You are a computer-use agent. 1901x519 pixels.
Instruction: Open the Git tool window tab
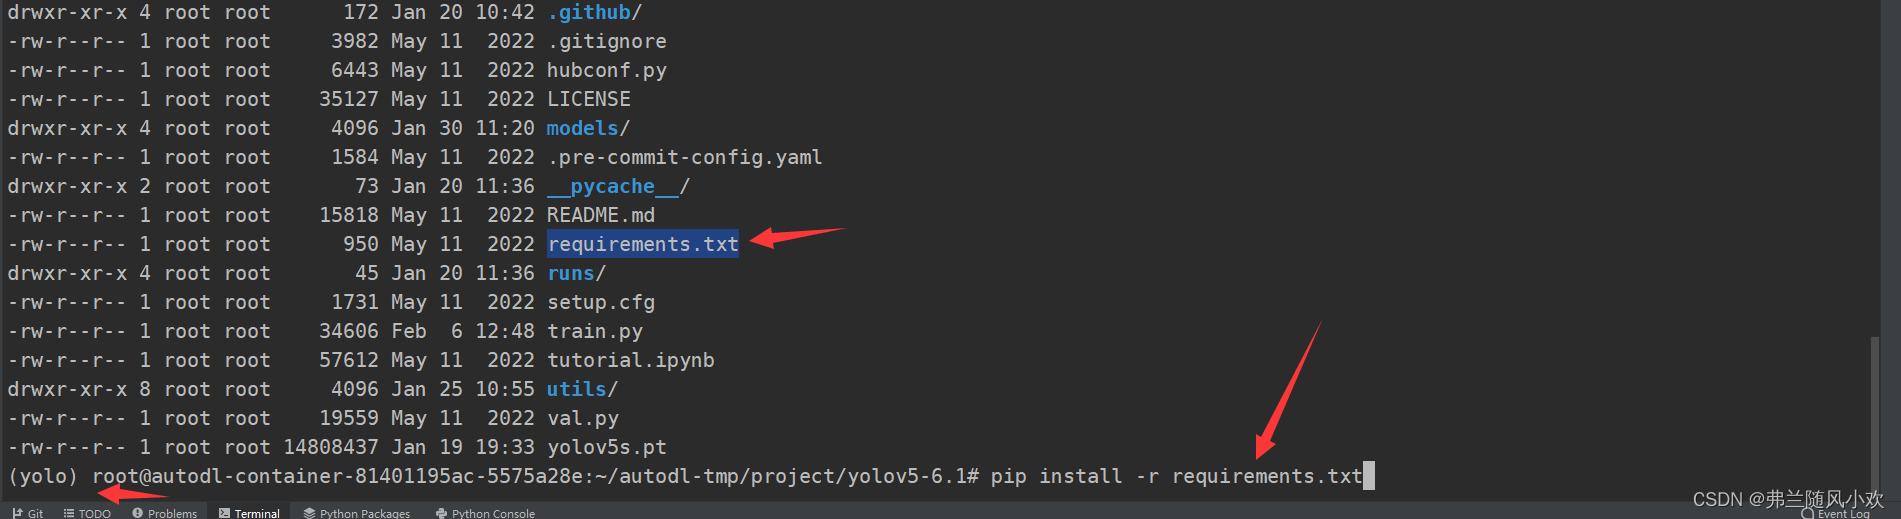pos(27,513)
